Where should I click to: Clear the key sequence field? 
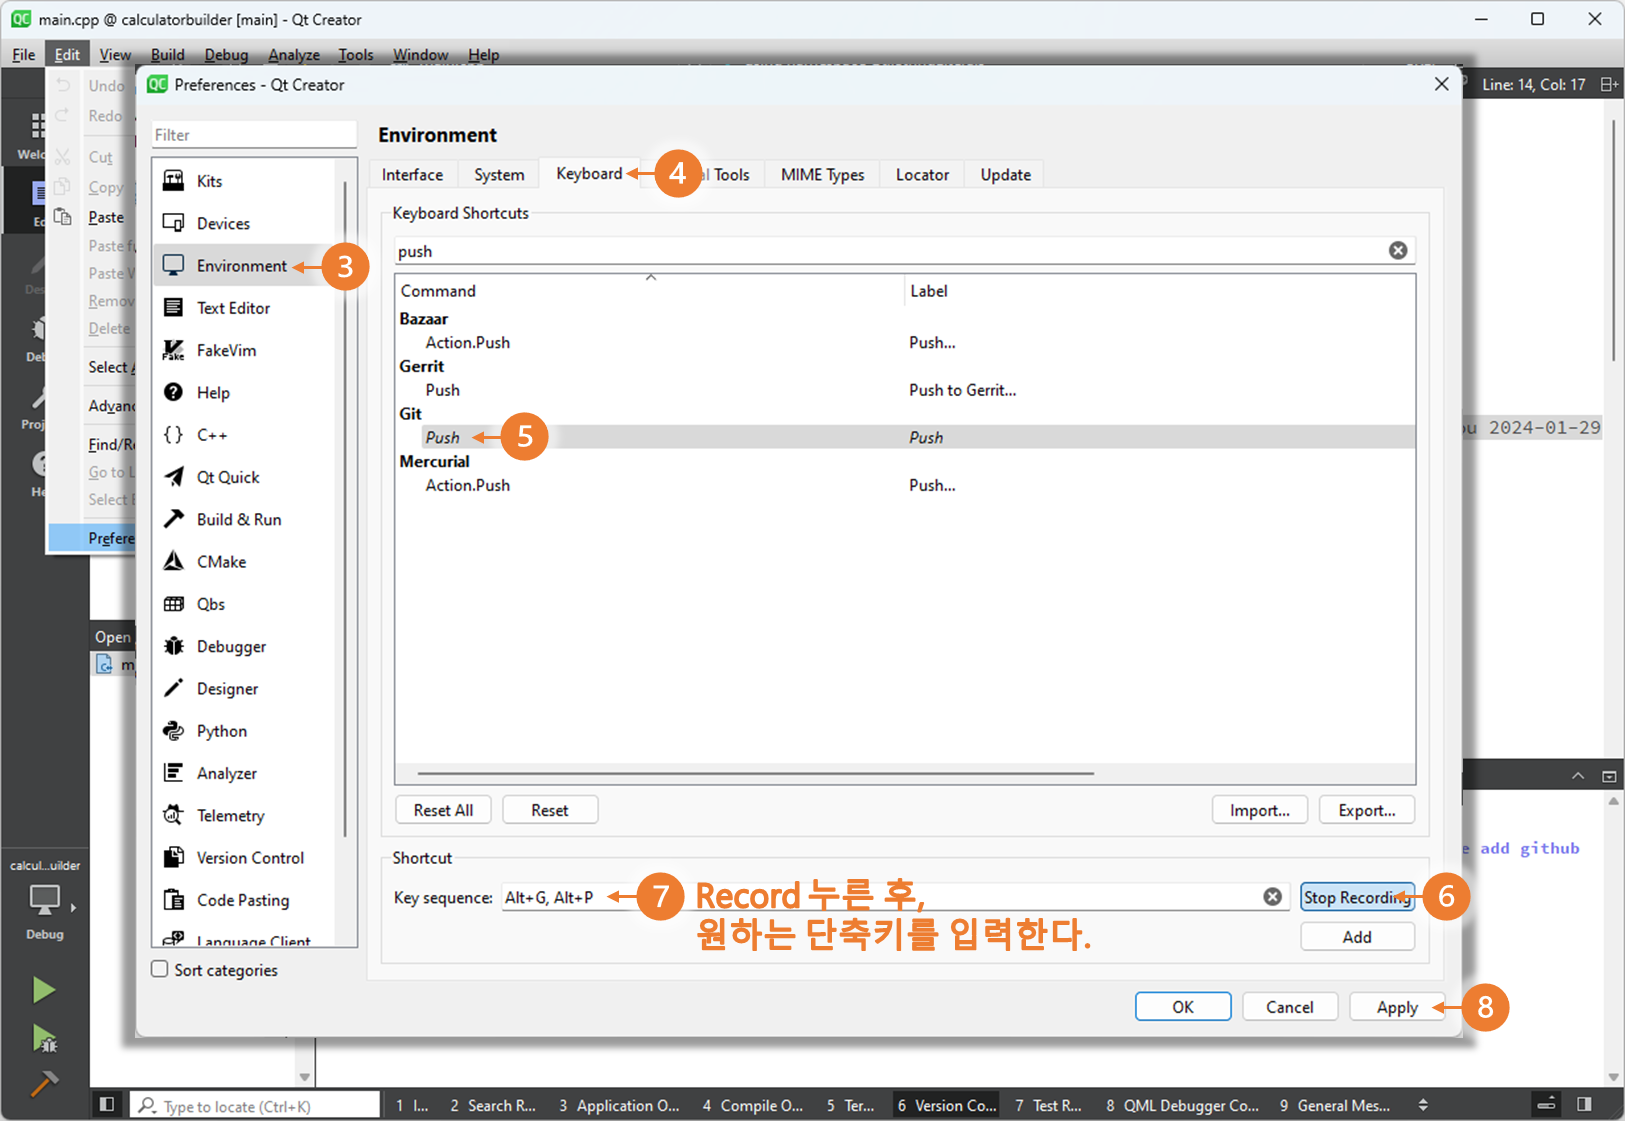[1272, 897]
